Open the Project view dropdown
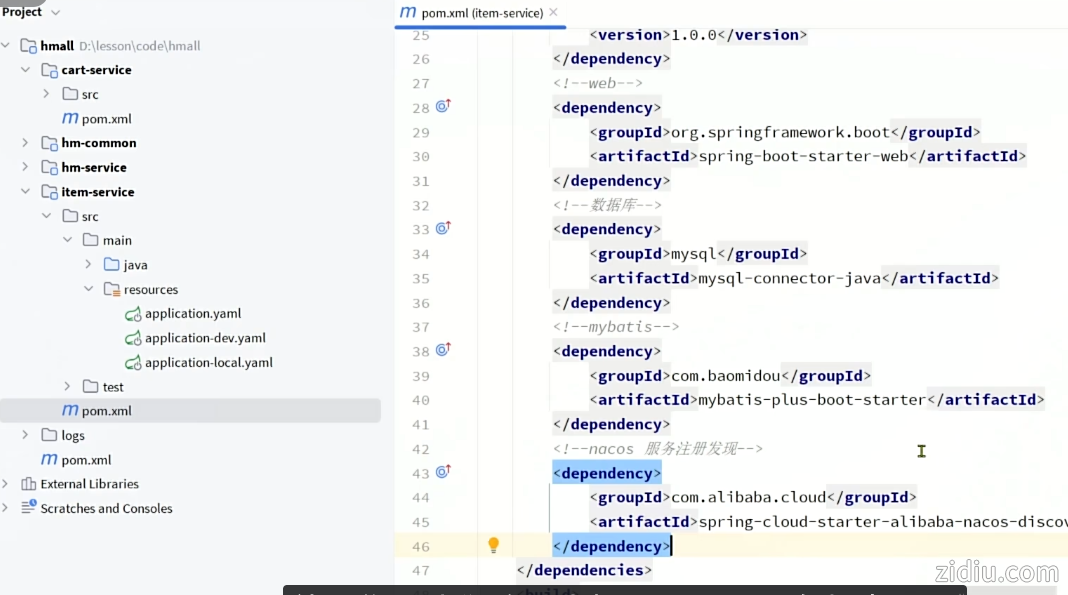The image size is (1068, 595). pyautogui.click(x=55, y=12)
